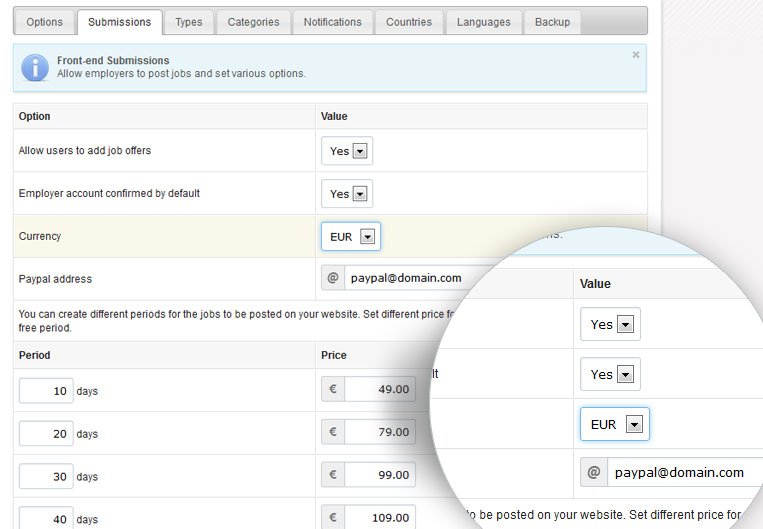This screenshot has width=763, height=529.
Task: Click the euro icon beside 49.00
Action: point(333,389)
